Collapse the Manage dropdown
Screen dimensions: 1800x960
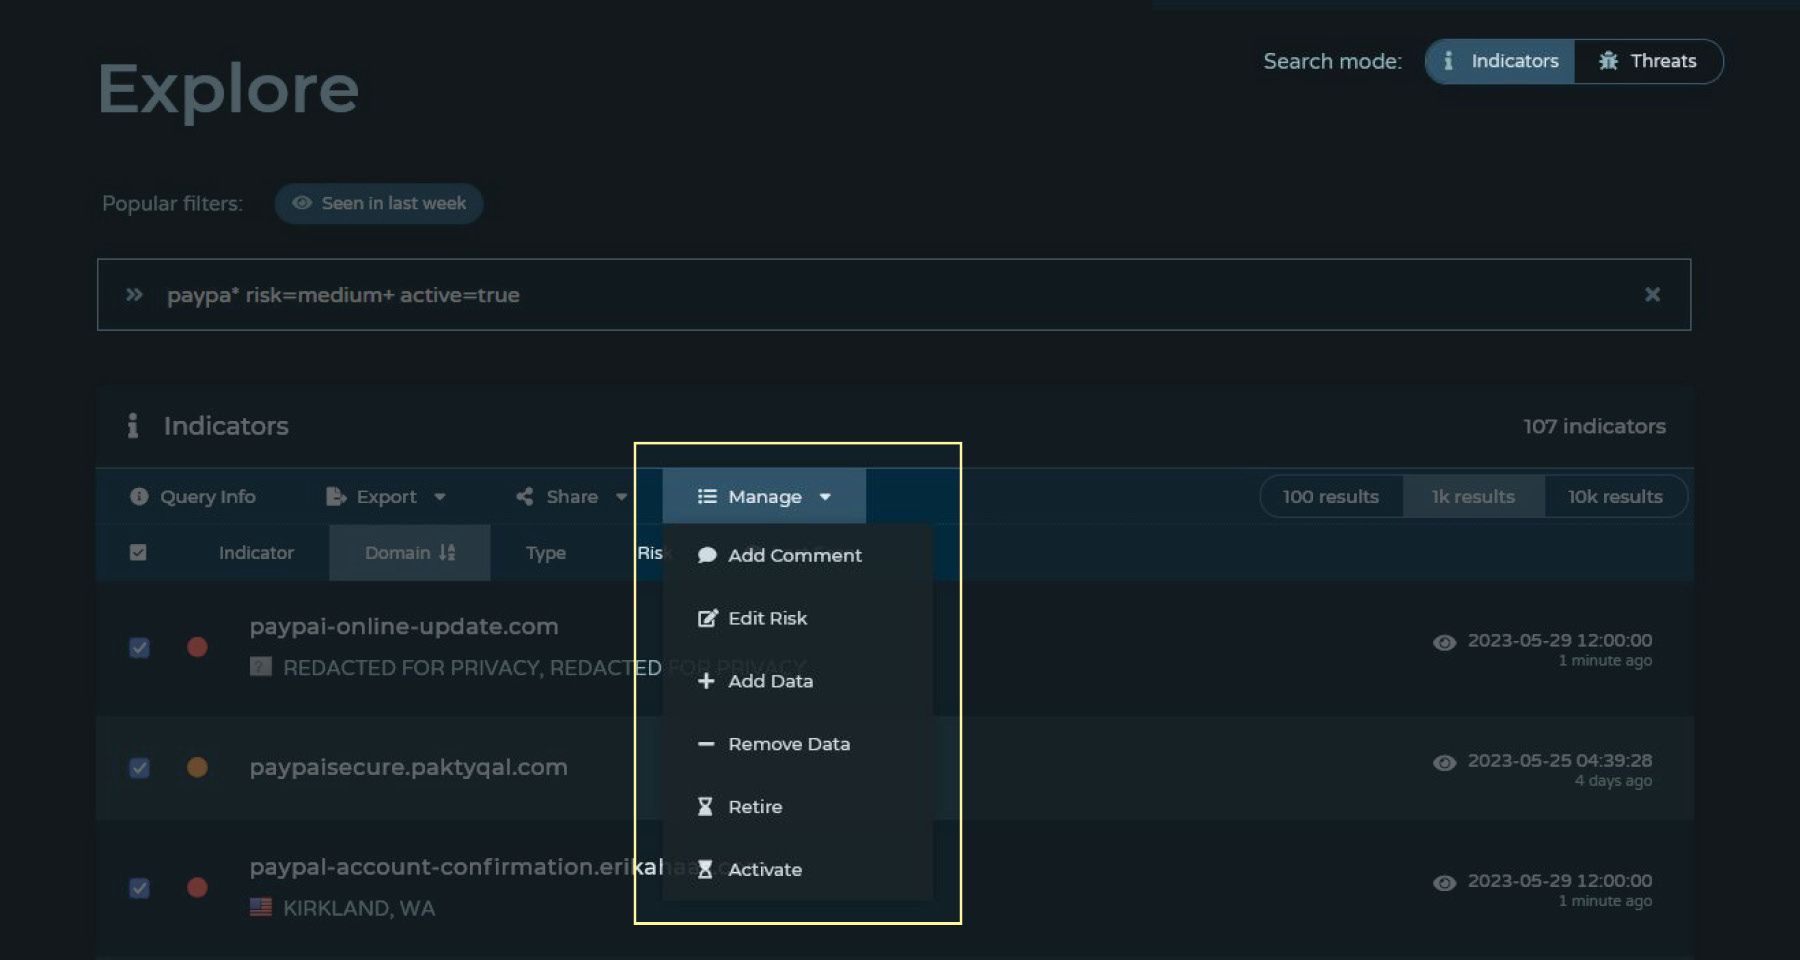(x=764, y=496)
